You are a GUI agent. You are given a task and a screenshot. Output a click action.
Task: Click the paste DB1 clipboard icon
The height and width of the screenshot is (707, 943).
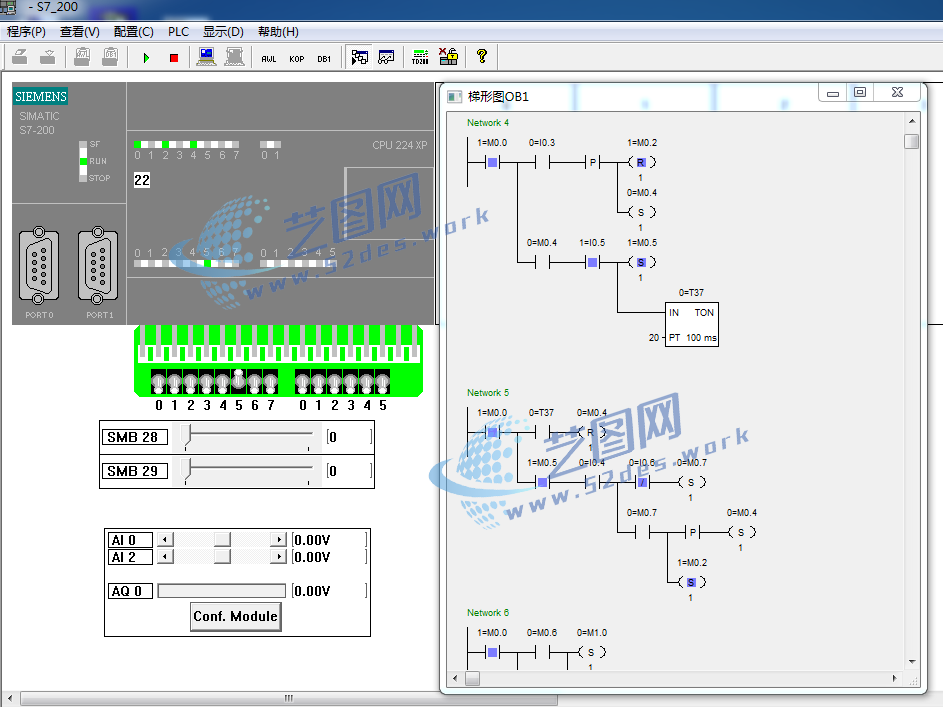click(110, 57)
